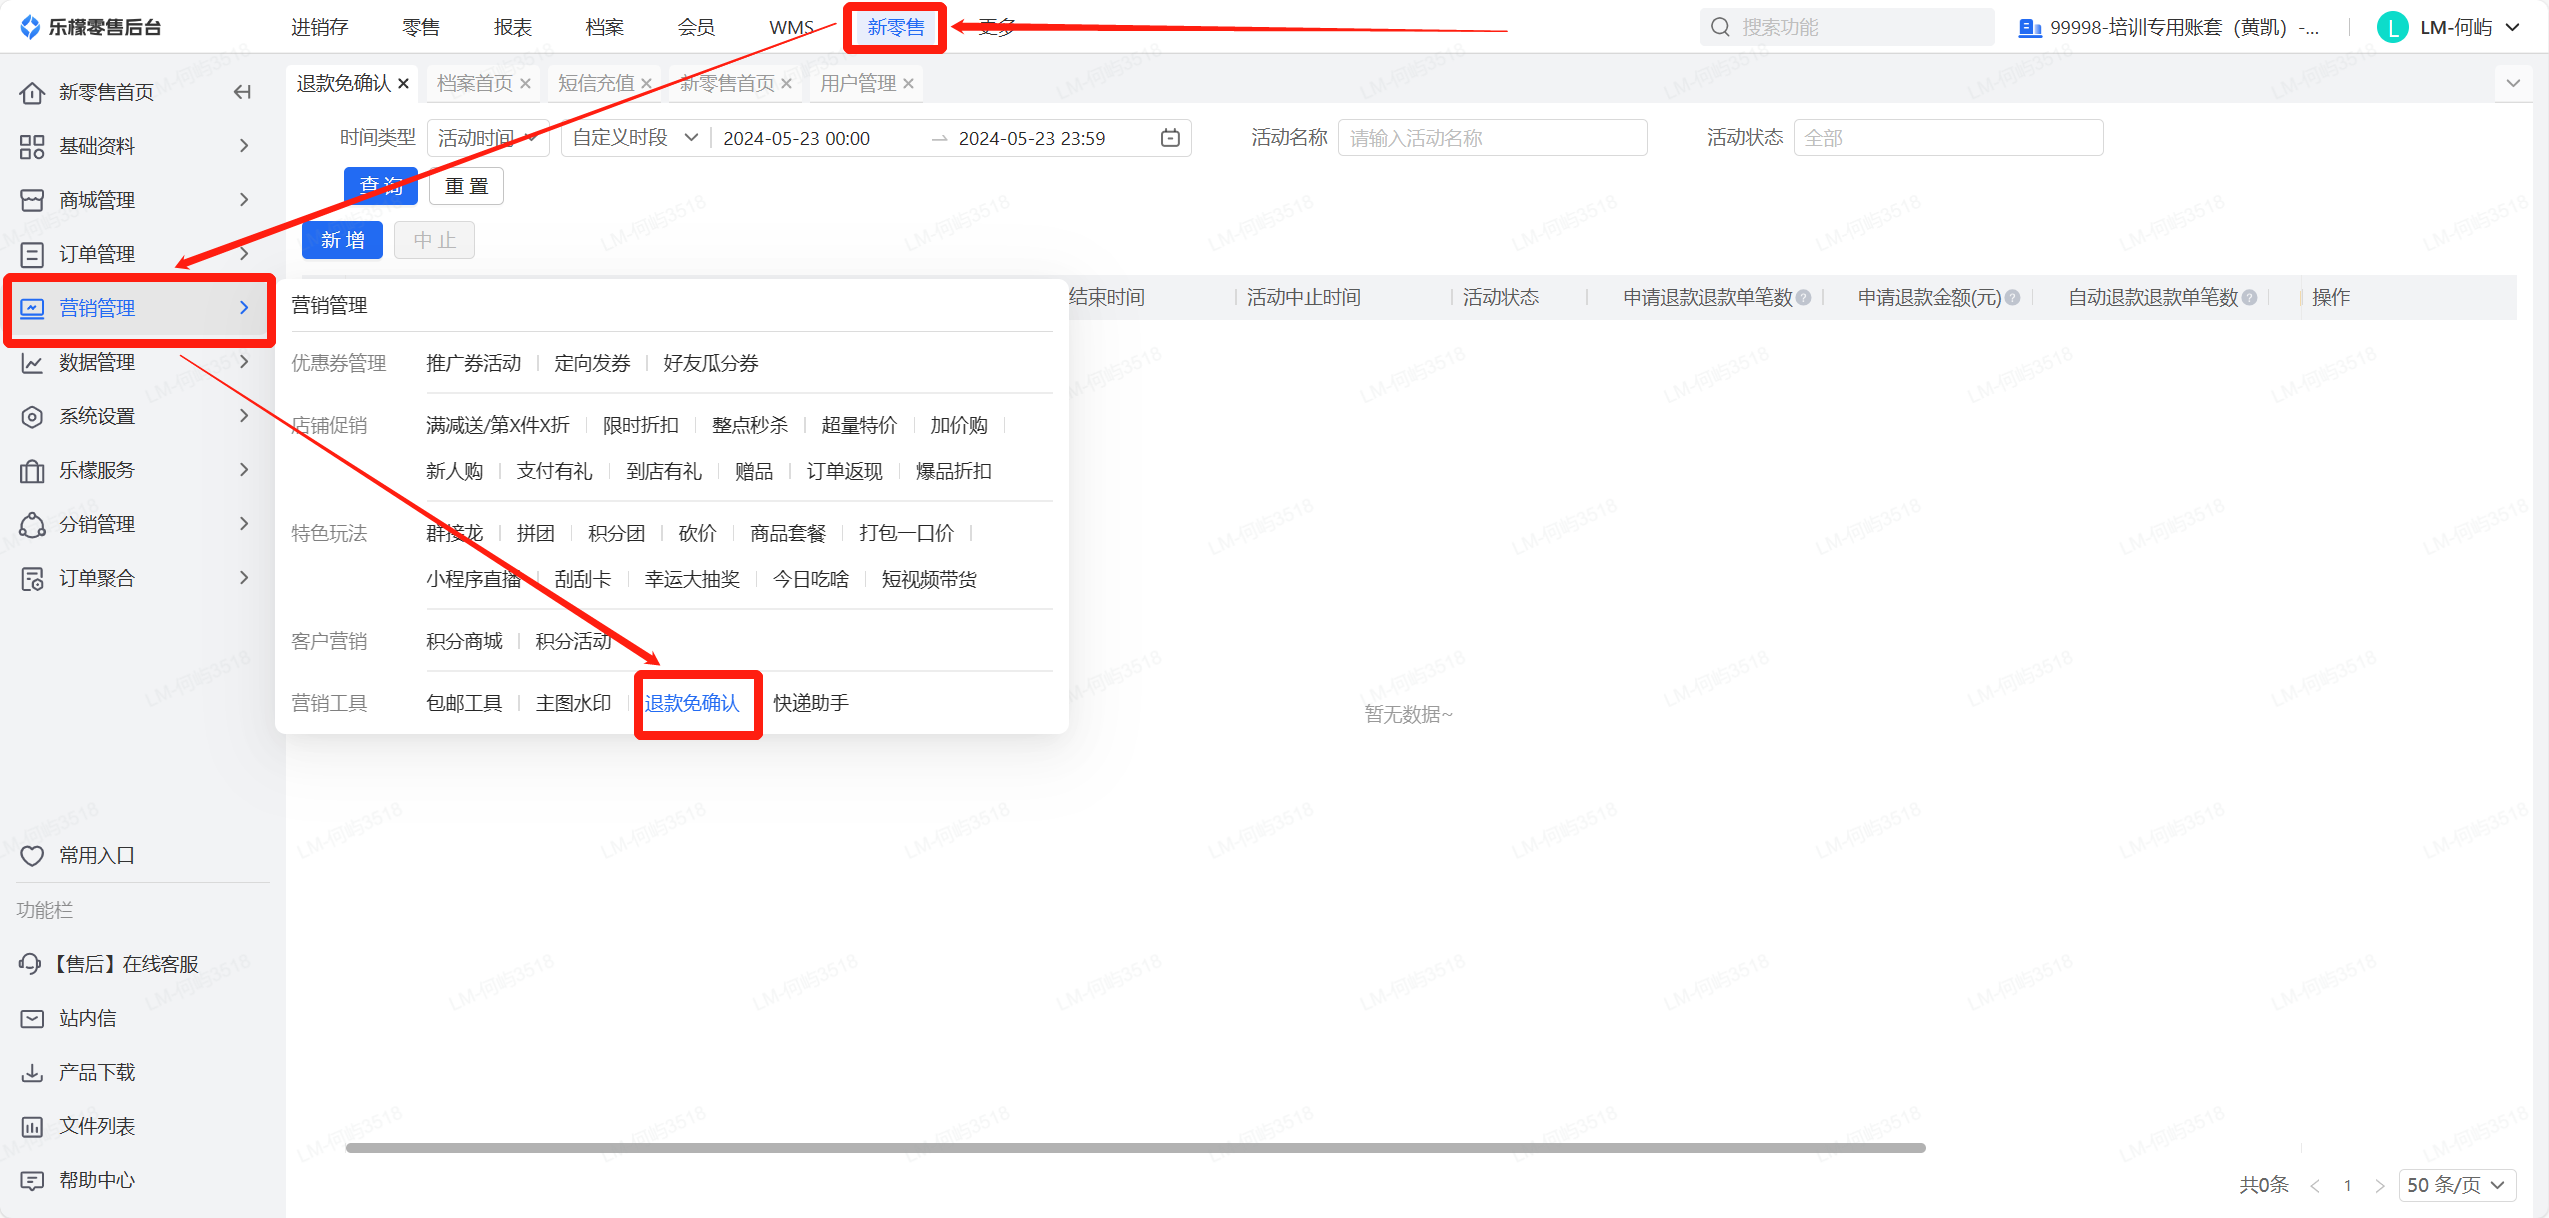Collapse the sidebar with the arrow icon
The width and height of the screenshot is (2549, 1218).
(242, 92)
